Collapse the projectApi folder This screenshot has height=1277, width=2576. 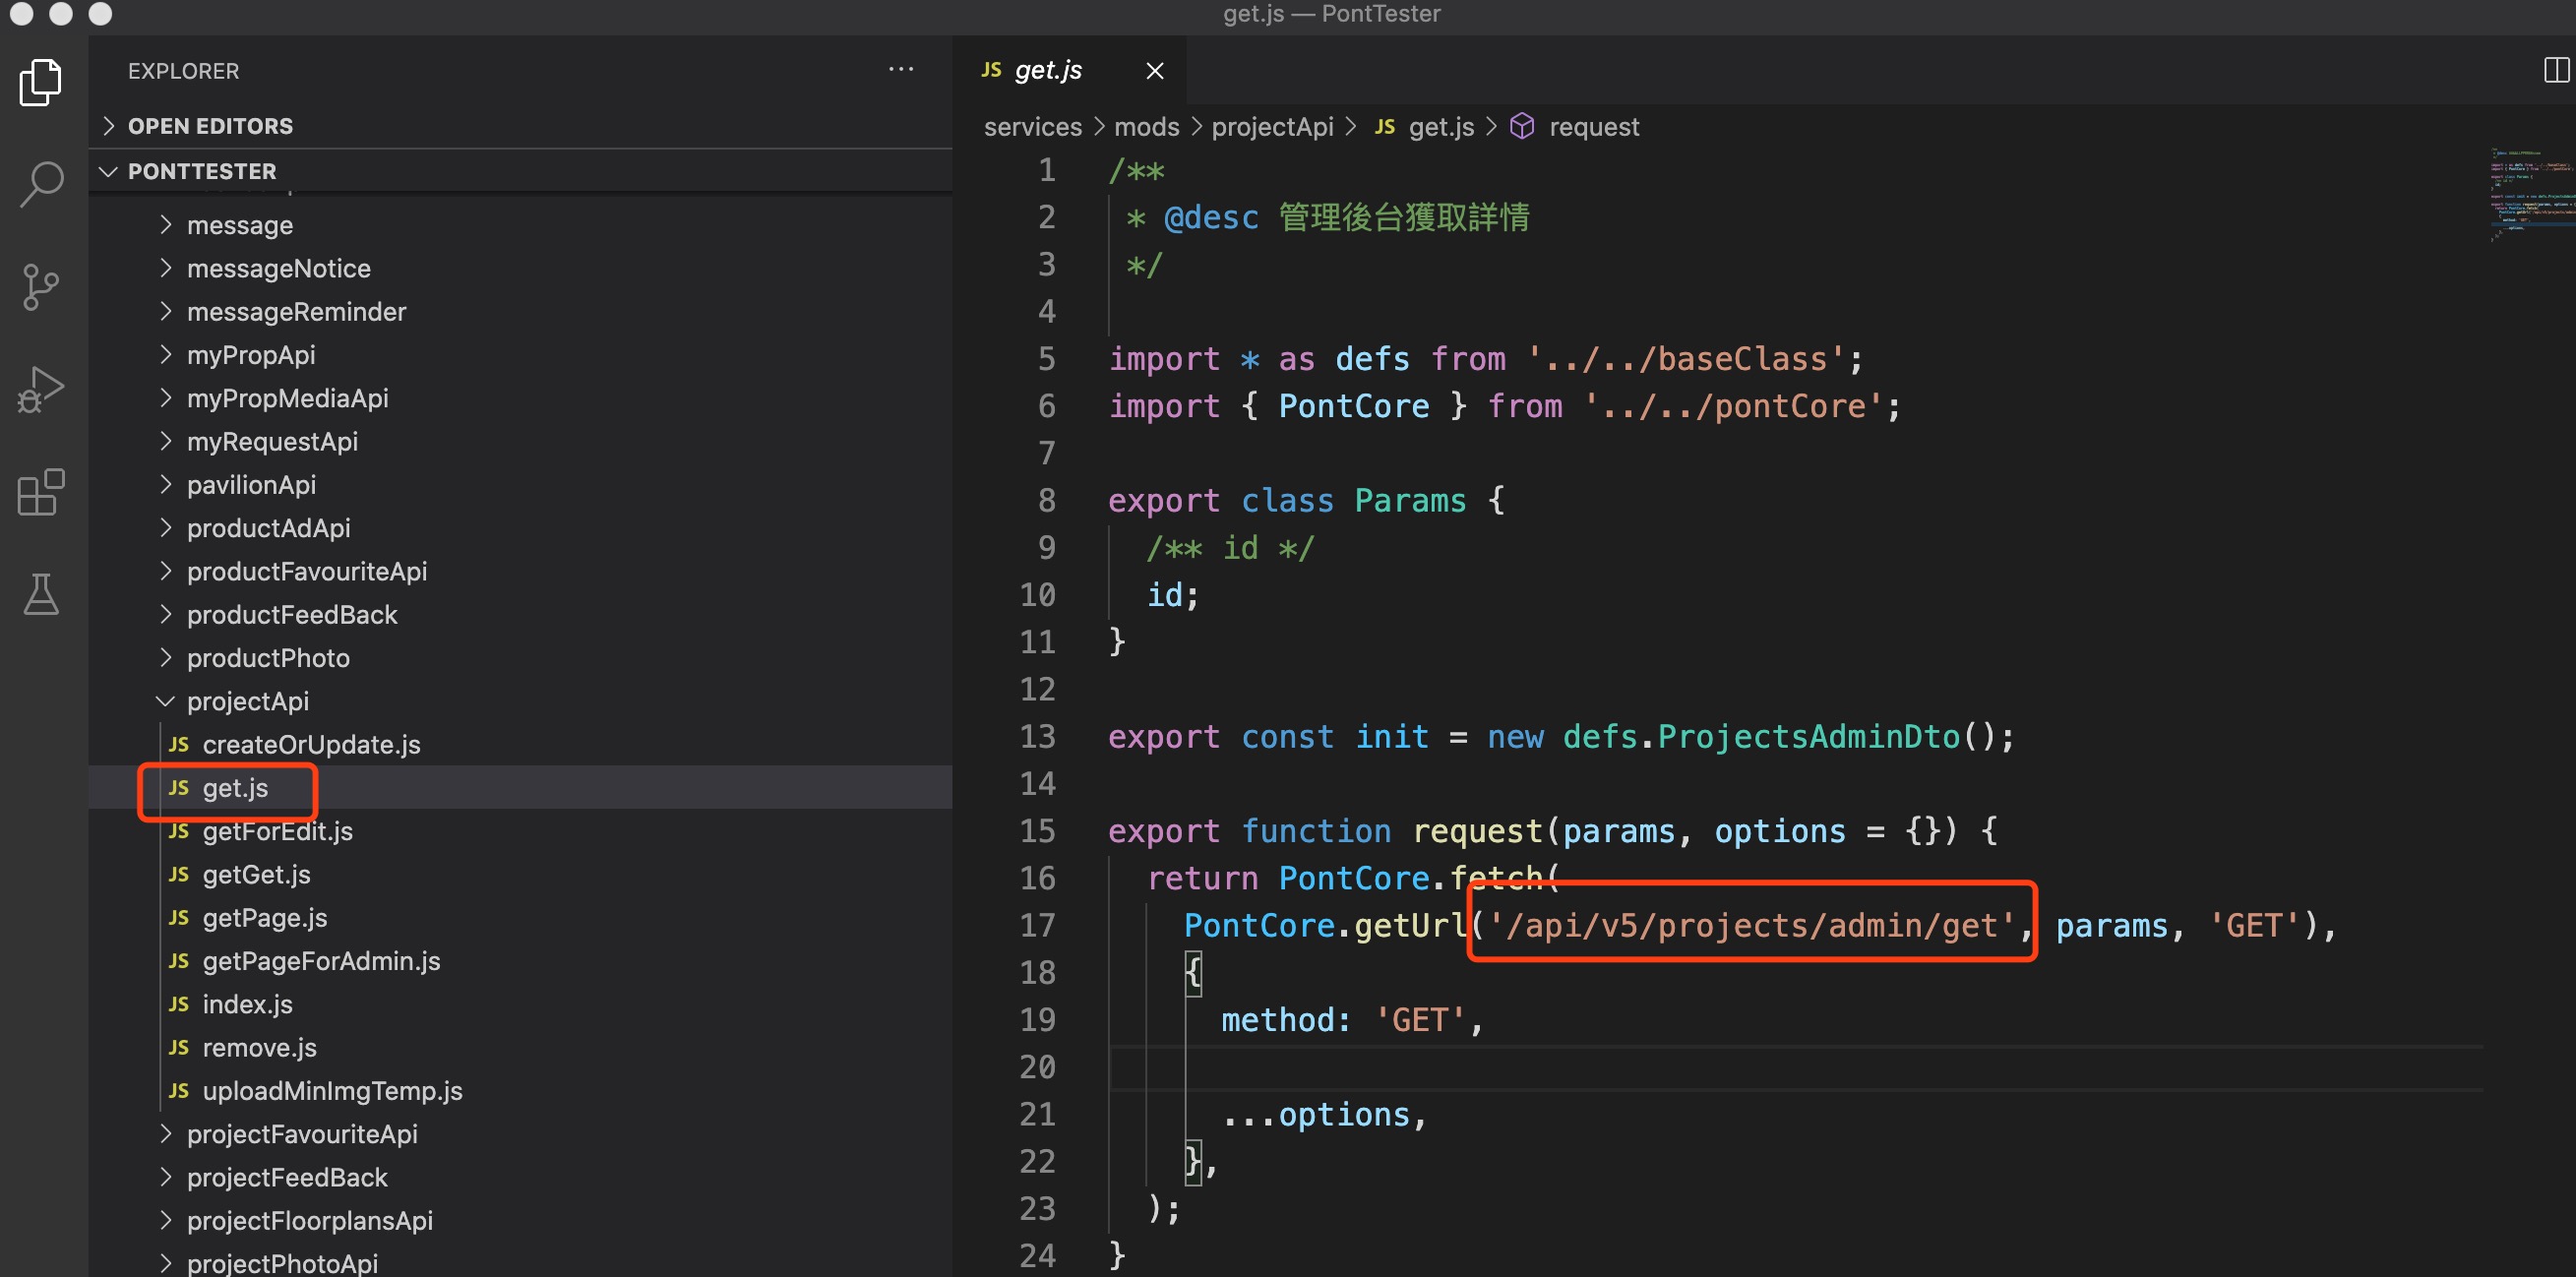(x=165, y=701)
